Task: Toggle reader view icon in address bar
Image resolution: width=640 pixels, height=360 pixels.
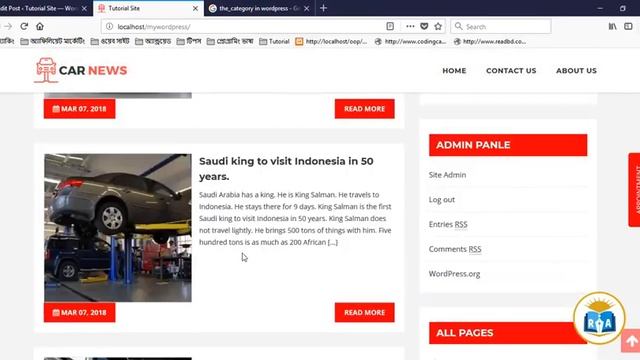Action: (390, 27)
